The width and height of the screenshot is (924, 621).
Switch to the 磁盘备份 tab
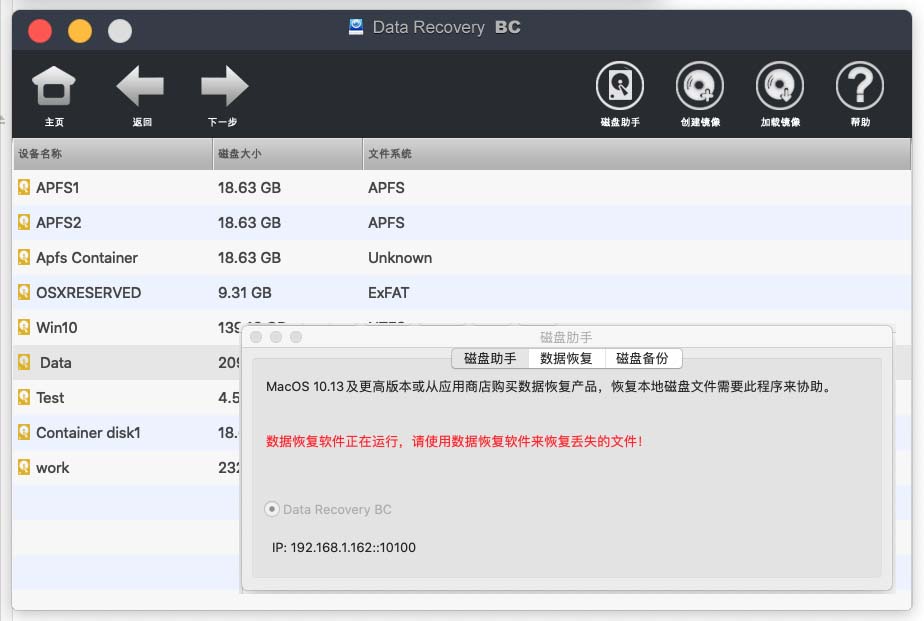(643, 358)
